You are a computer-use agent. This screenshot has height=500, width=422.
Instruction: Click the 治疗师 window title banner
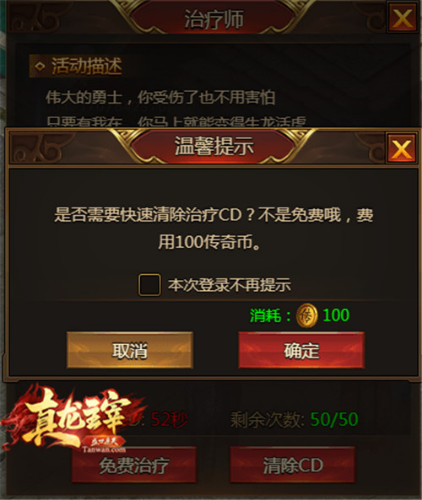click(214, 19)
